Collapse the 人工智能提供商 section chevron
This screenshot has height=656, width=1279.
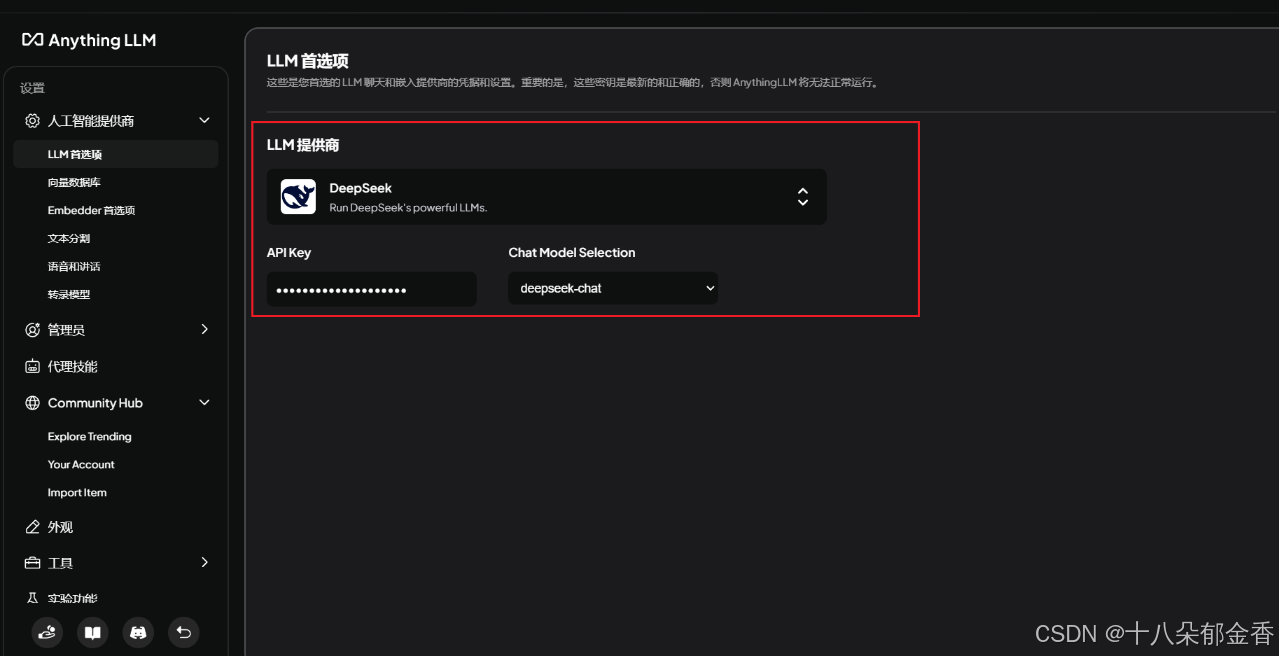click(x=204, y=120)
